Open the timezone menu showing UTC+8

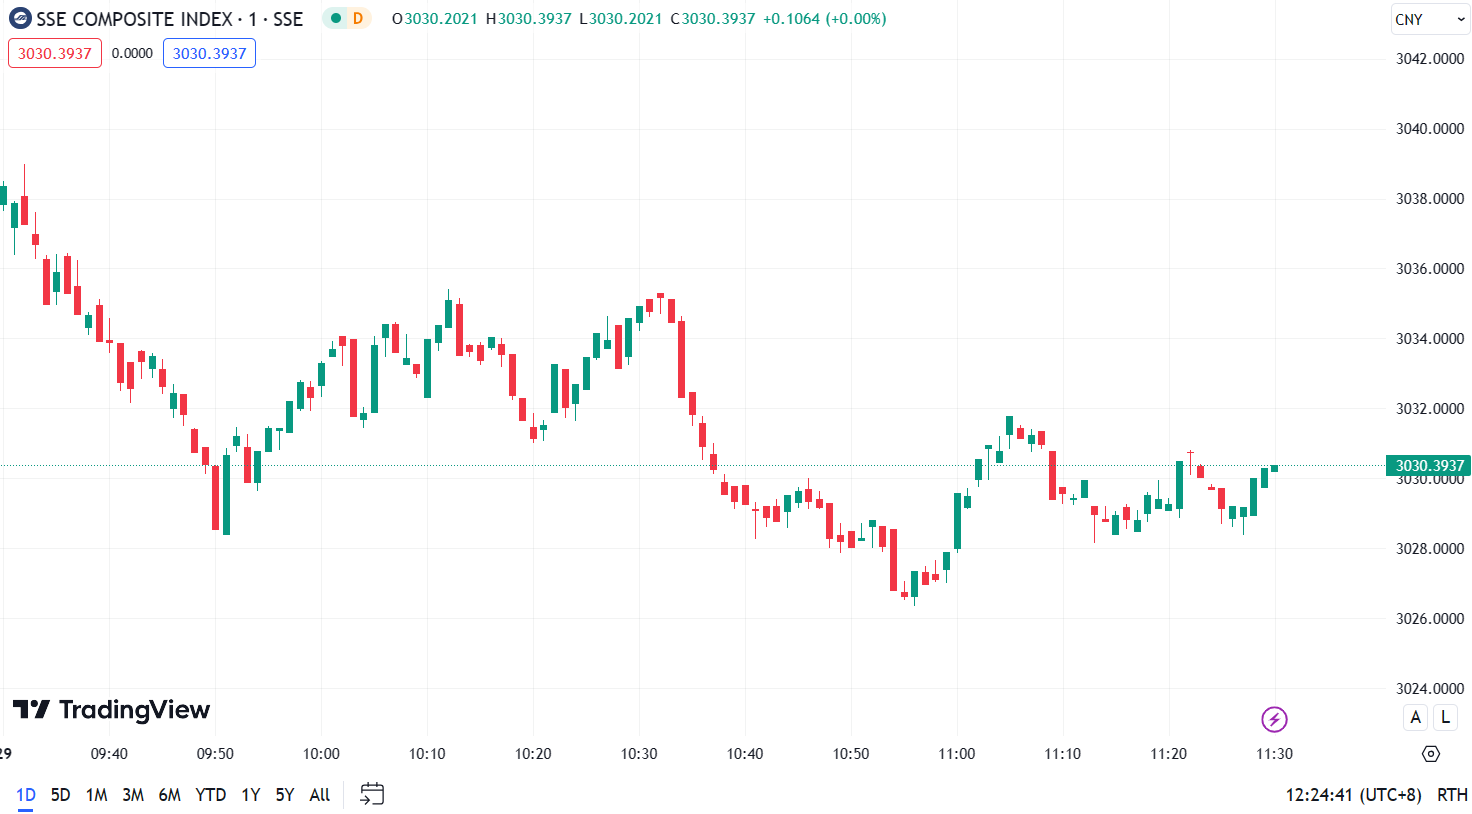[1353, 795]
